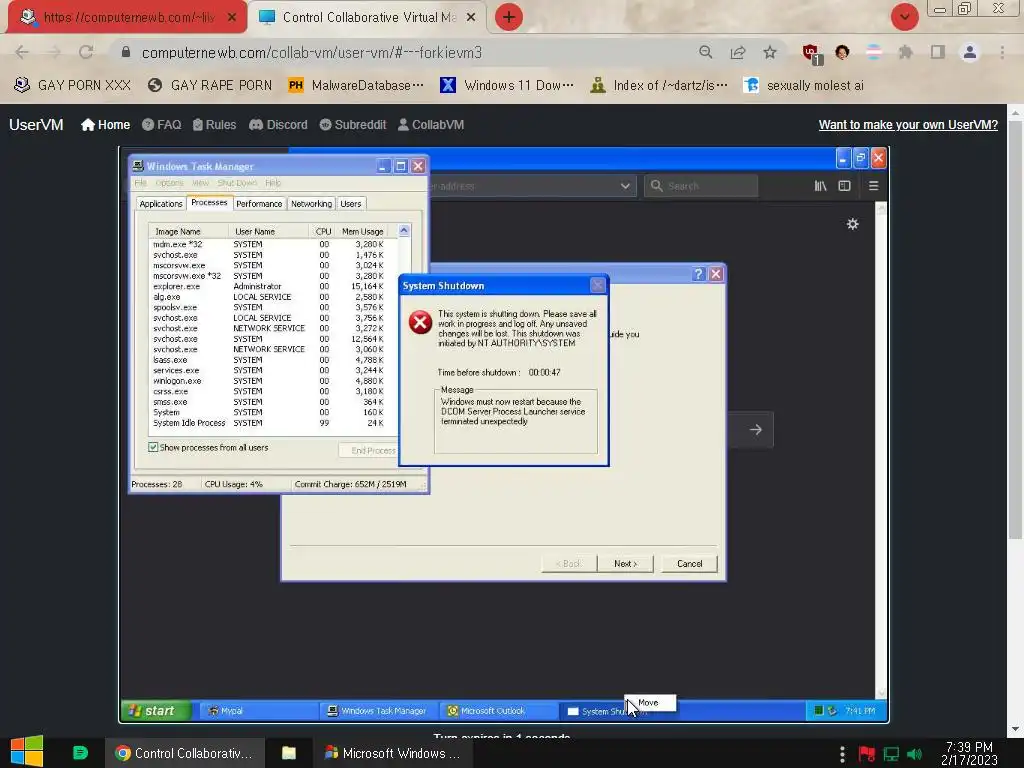The image size is (1024, 768).
Task: Click the Home nav link
Action: (105, 125)
